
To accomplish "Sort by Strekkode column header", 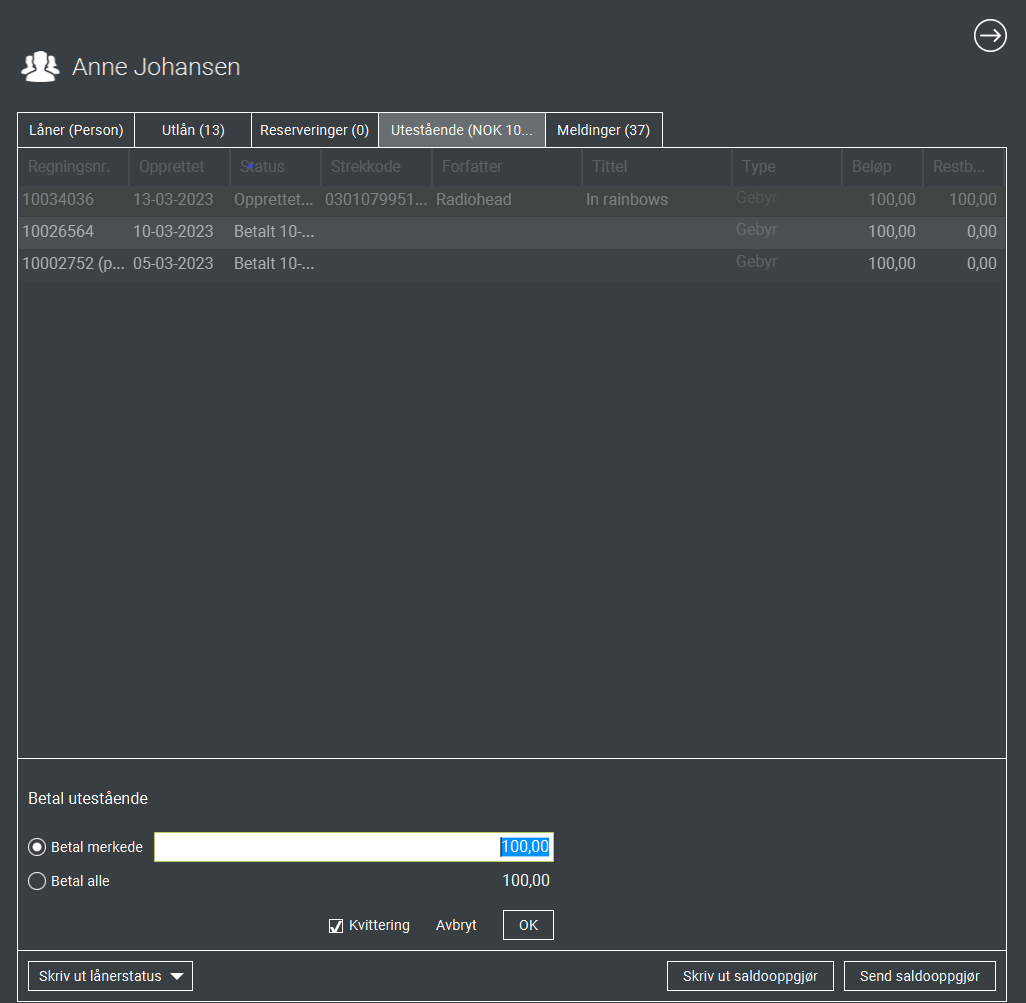I will pyautogui.click(x=376, y=167).
